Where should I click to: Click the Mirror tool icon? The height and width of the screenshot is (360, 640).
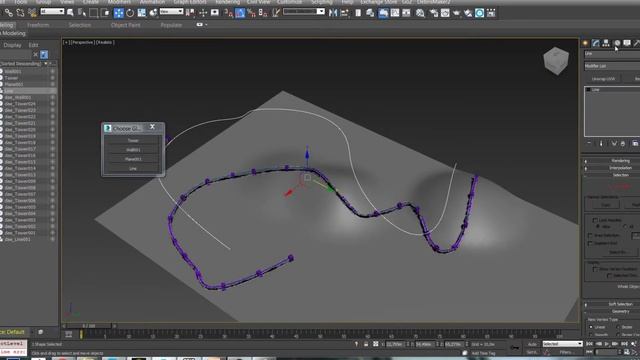coord(333,13)
